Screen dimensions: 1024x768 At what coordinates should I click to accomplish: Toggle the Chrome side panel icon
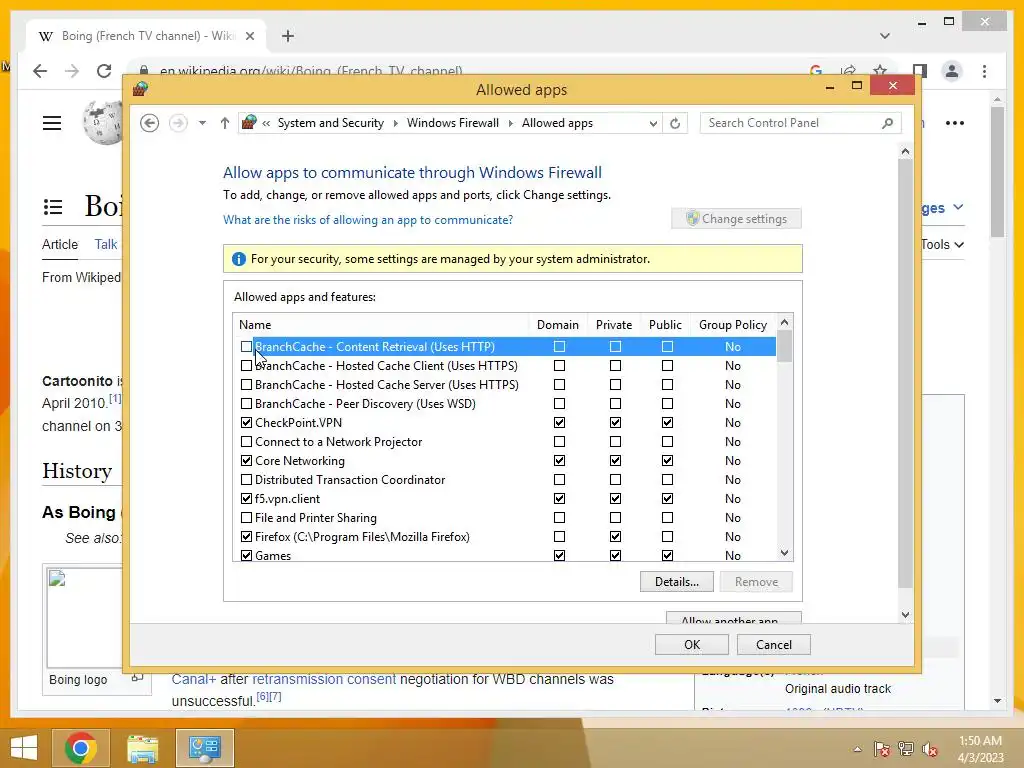click(920, 71)
